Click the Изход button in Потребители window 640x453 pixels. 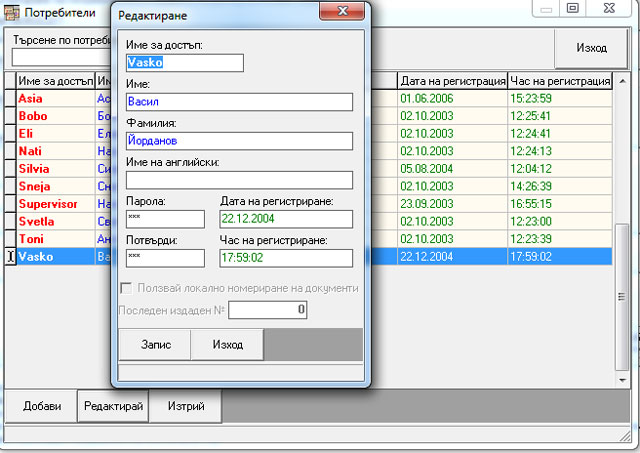591,48
